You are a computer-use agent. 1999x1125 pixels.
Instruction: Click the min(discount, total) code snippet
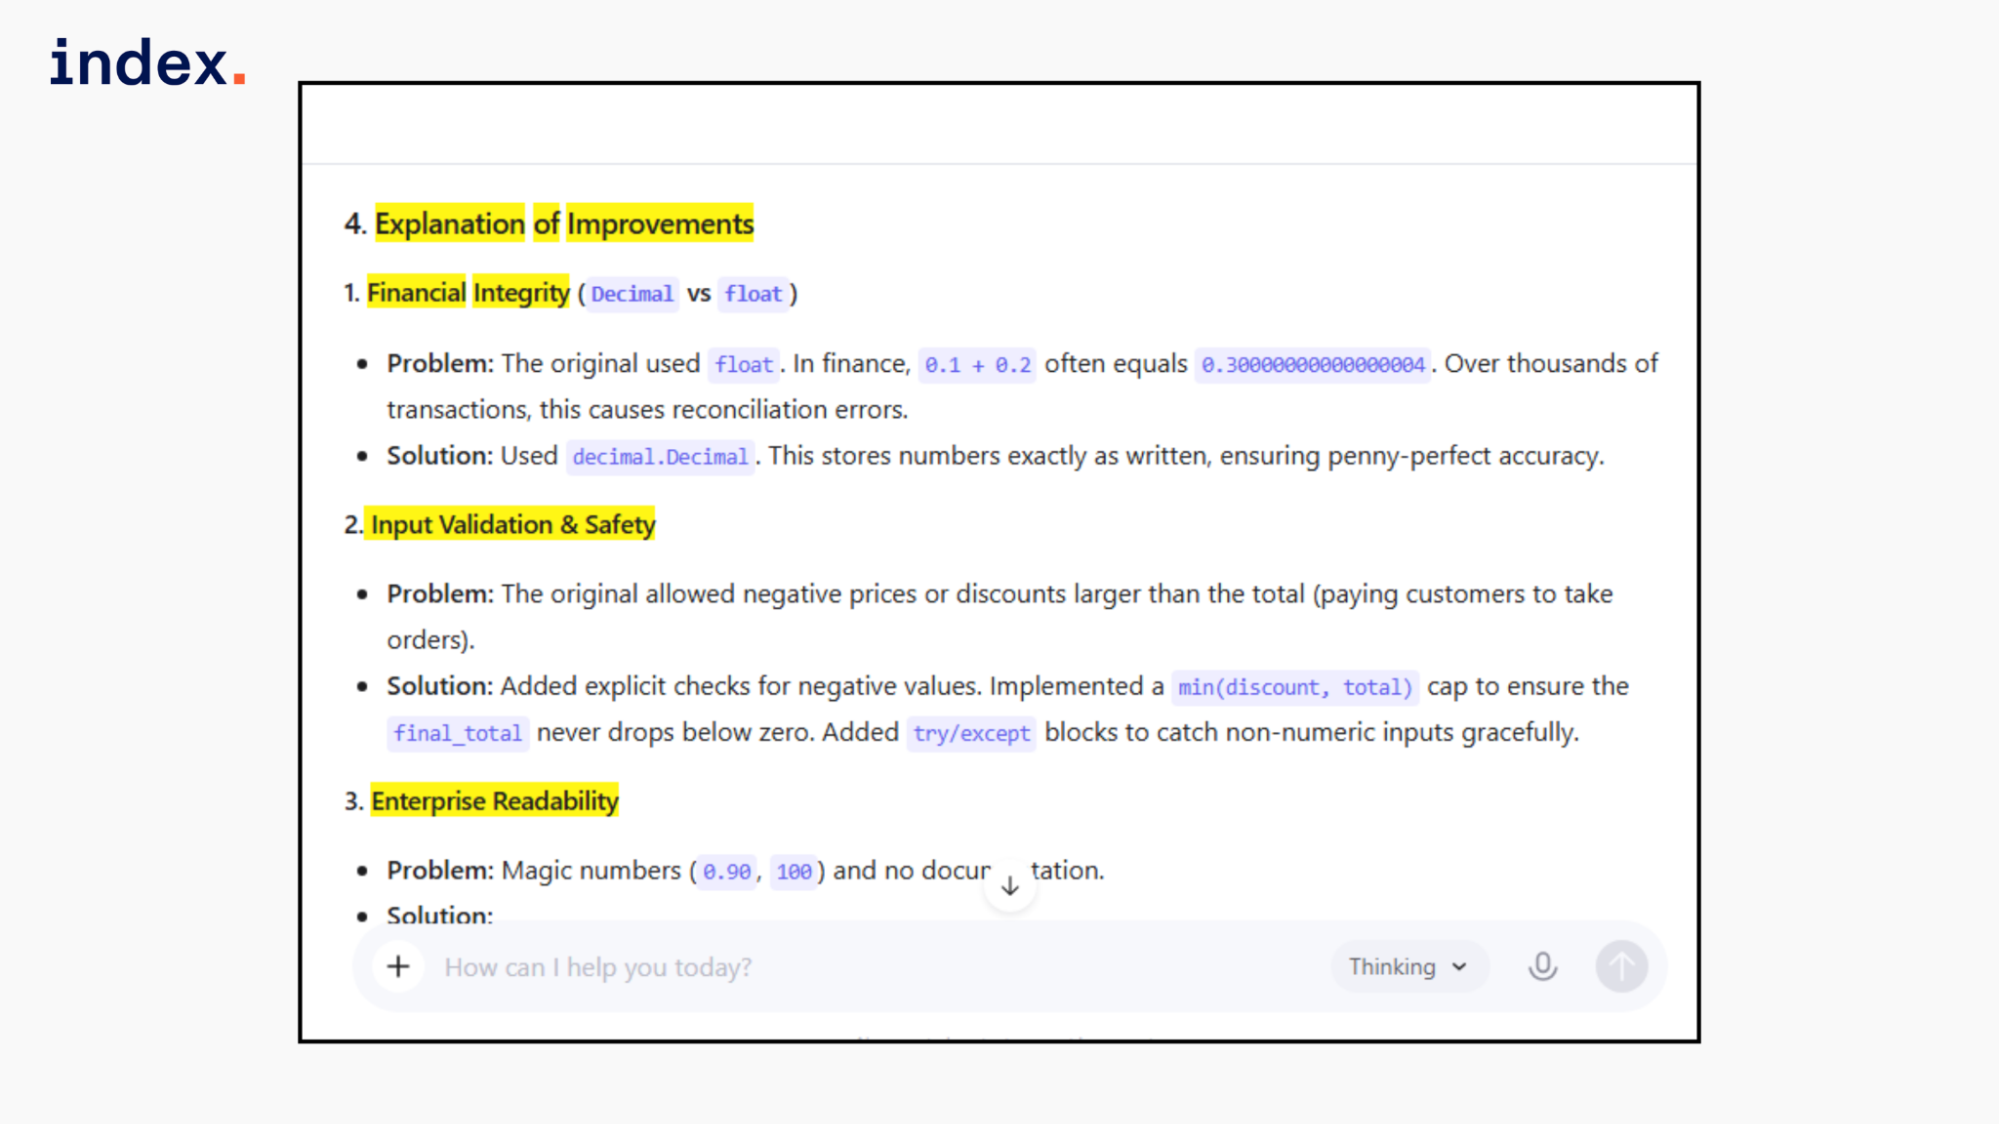(1294, 687)
